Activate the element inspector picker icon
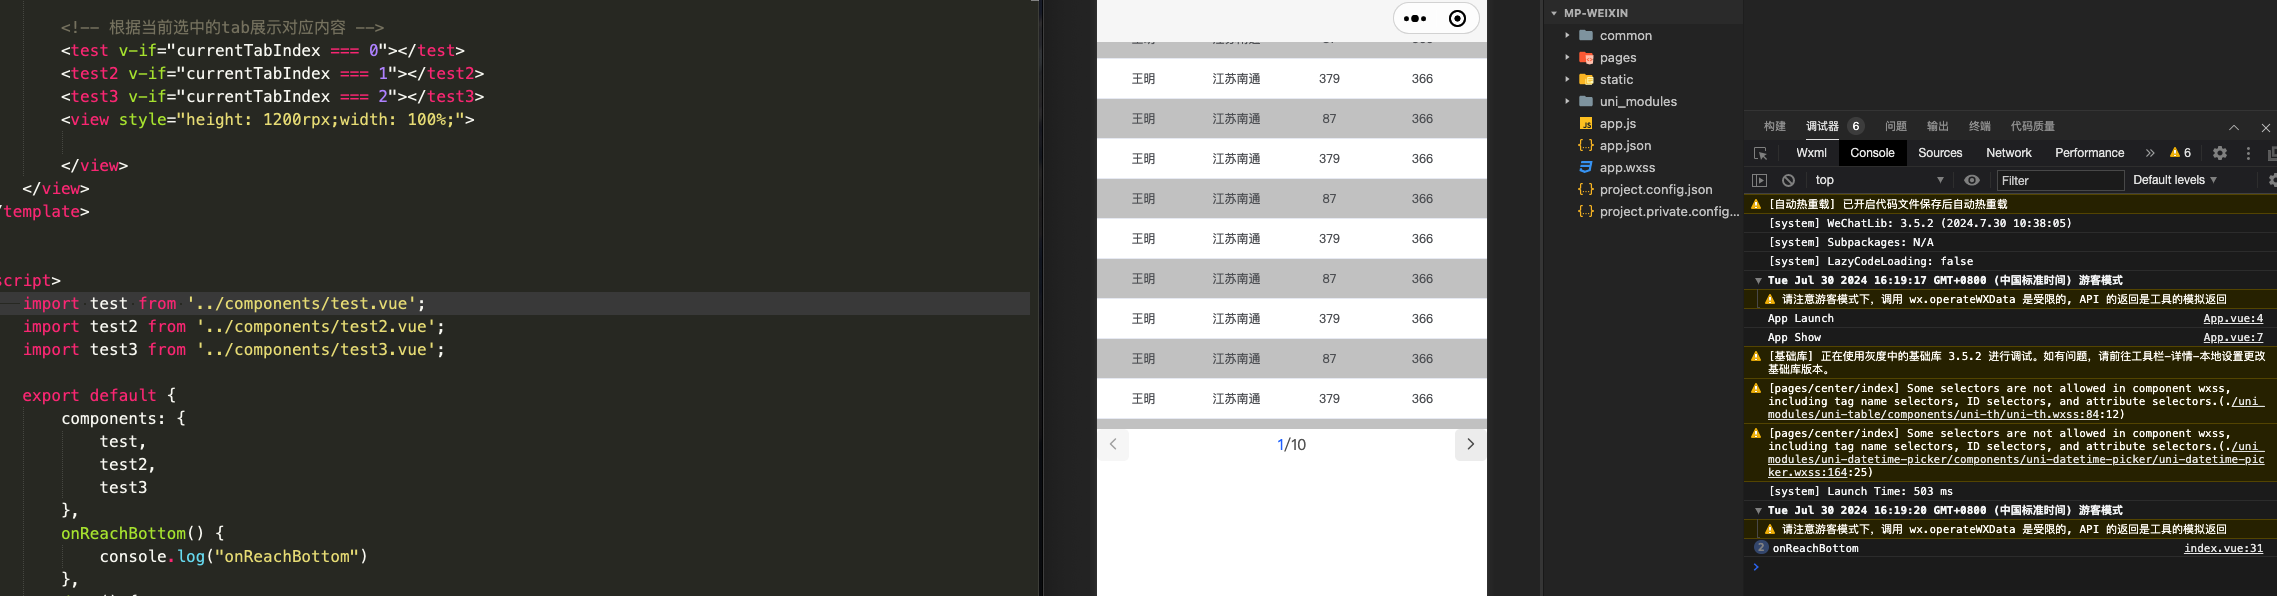Viewport: 2277px width, 596px height. [x=1761, y=153]
